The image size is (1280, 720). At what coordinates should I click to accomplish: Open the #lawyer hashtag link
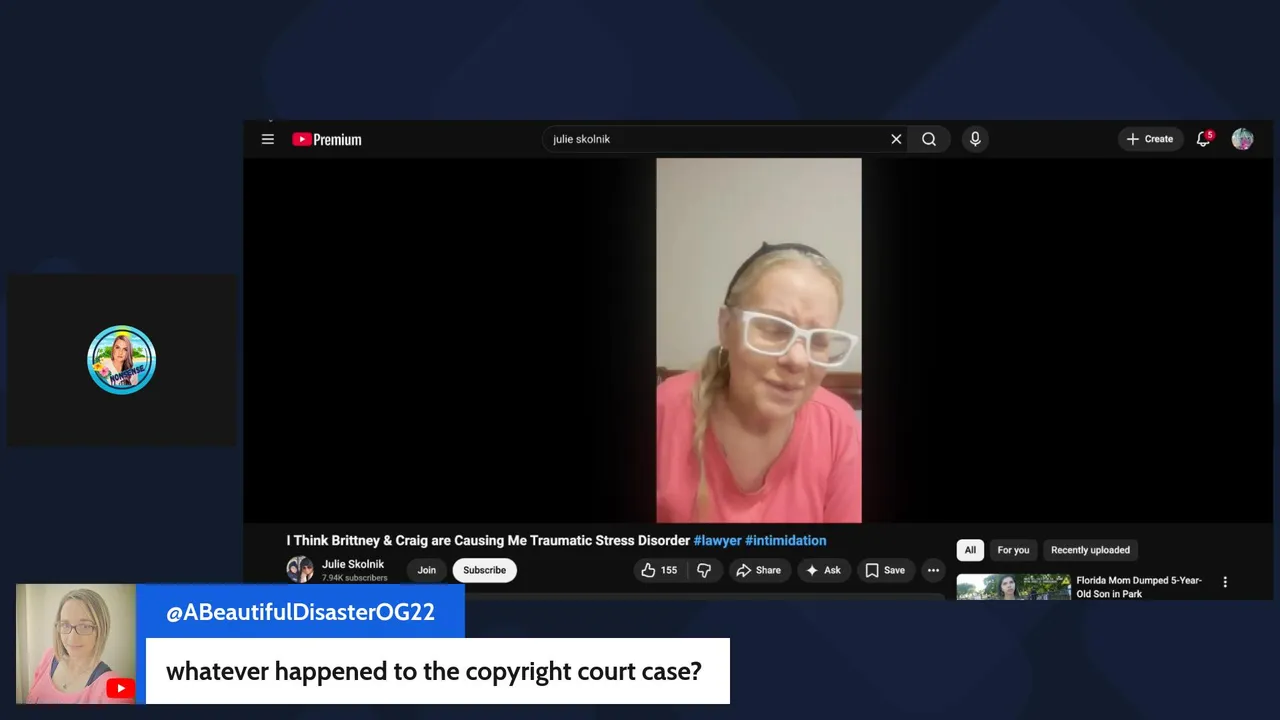(717, 540)
